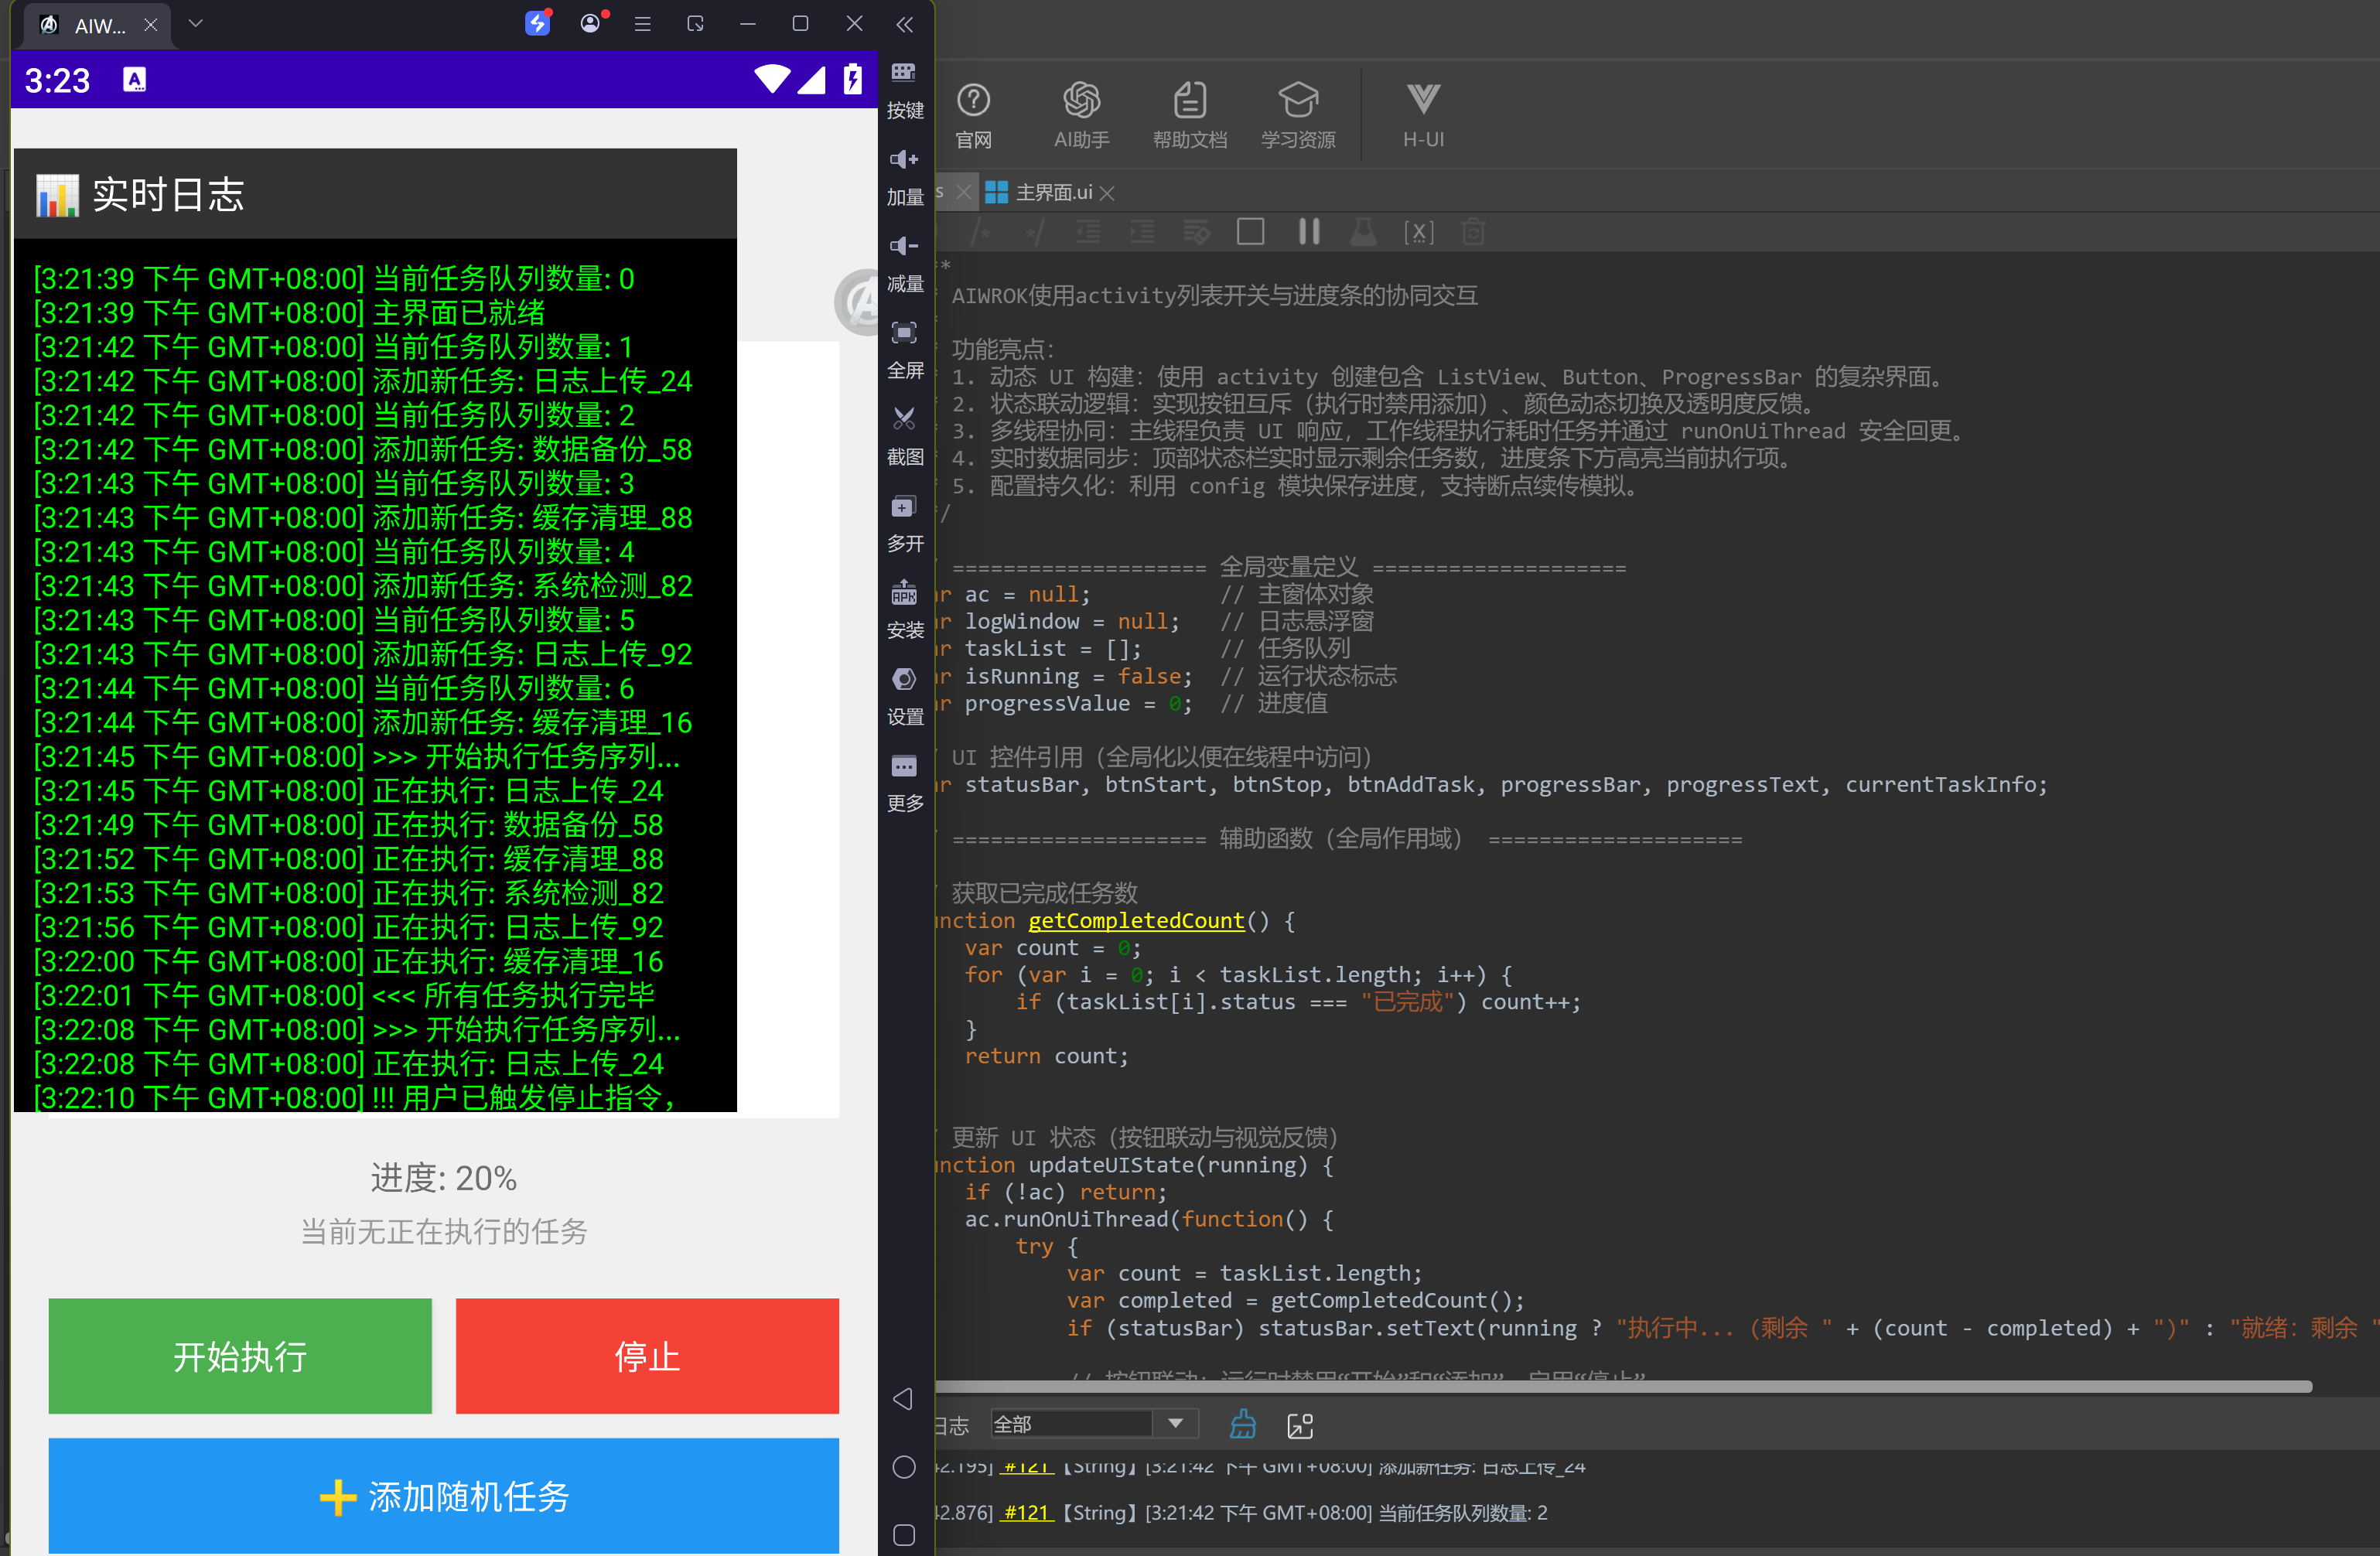Viewport: 2380px width, 1556px height.
Task: Tap the red 停止 button
Action: pos(647,1355)
